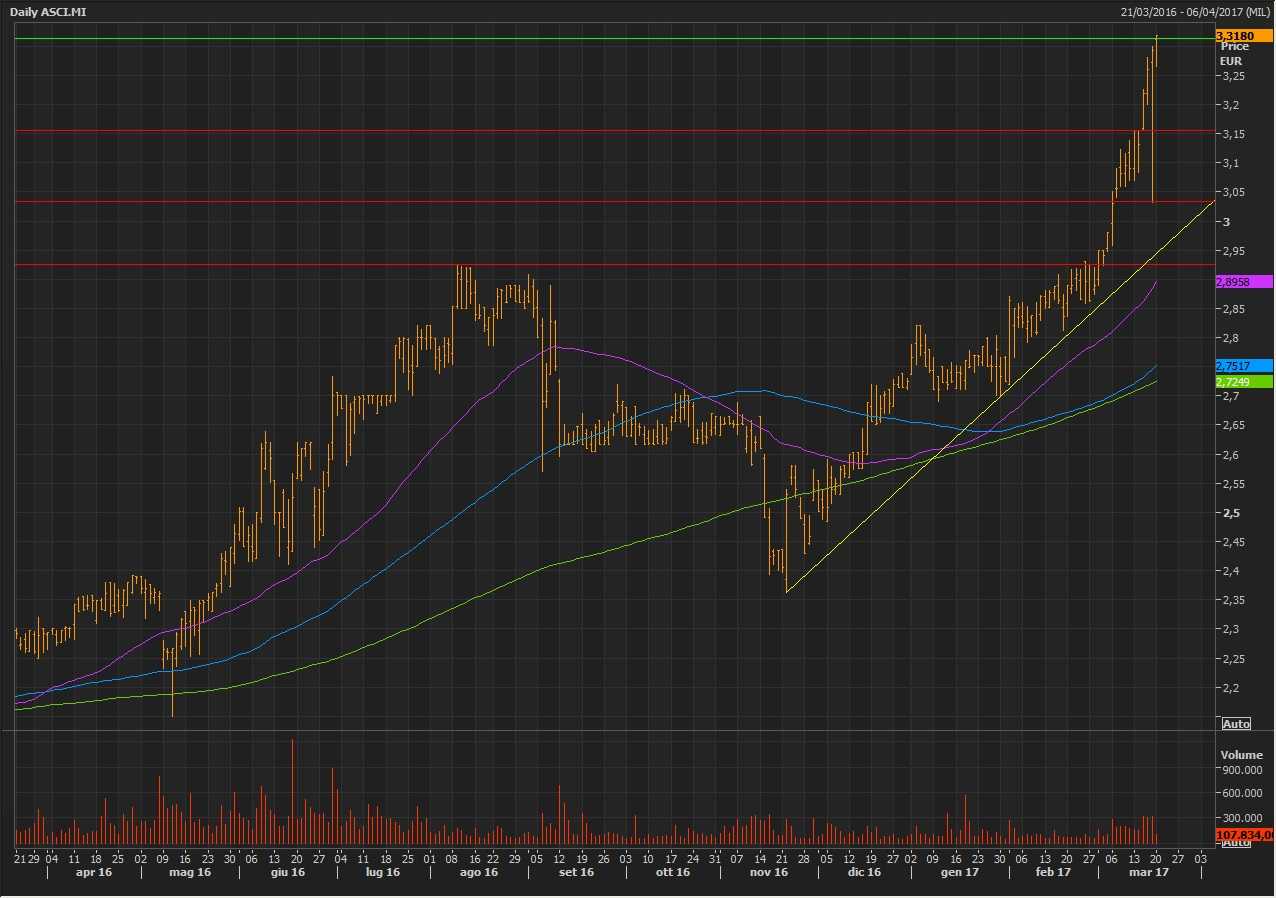This screenshot has width=1276, height=898.
Task: Click the Daily ASCI.MI chart title
Action: click(48, 12)
